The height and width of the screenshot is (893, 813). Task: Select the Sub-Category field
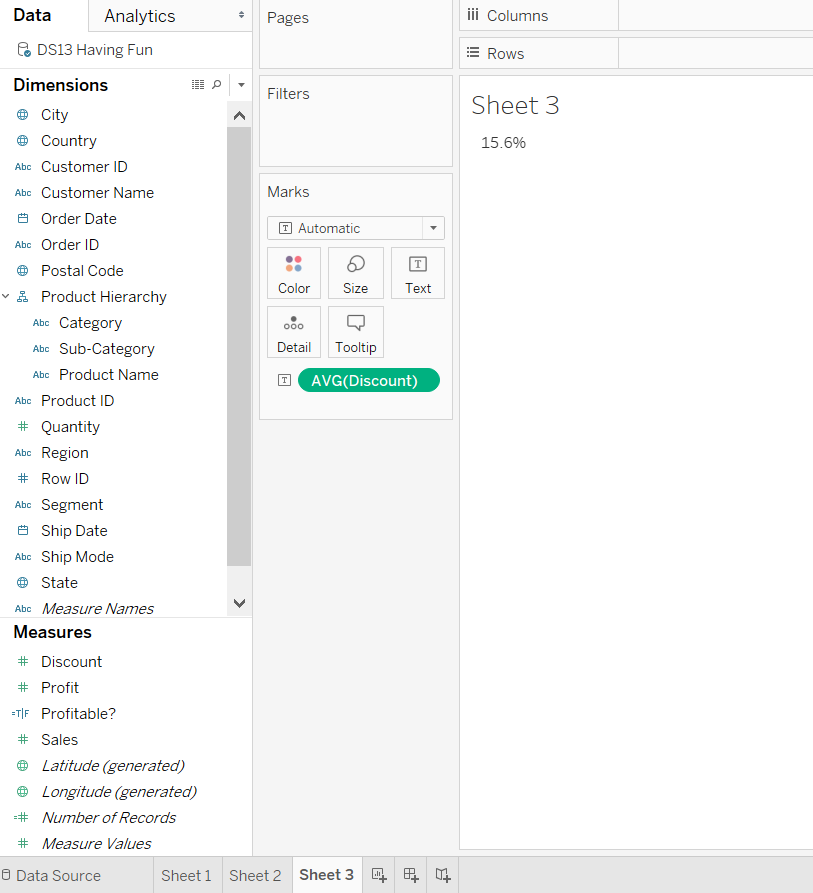(107, 349)
